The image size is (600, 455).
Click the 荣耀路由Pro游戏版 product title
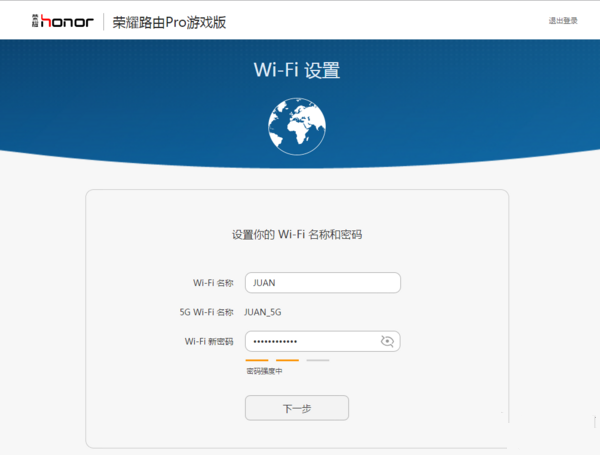pos(169,21)
